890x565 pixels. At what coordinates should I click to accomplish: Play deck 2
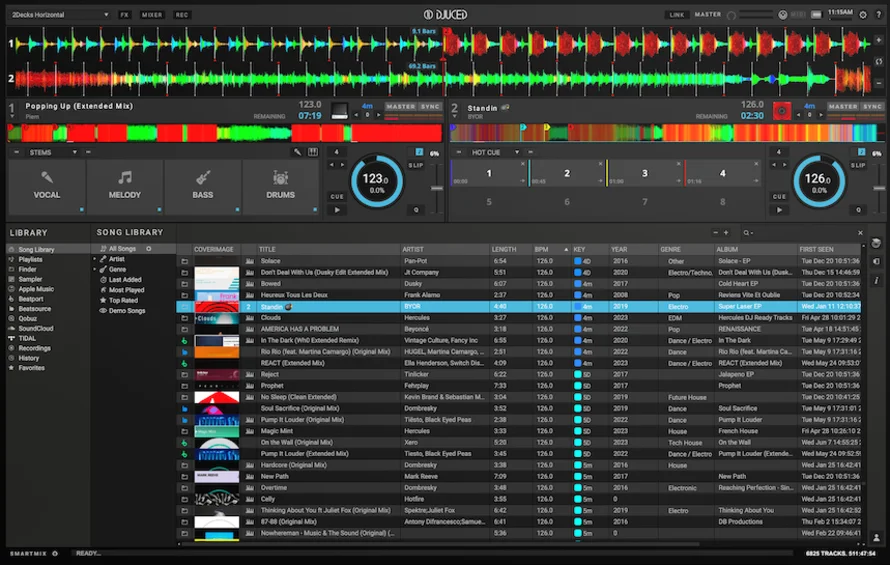point(779,210)
